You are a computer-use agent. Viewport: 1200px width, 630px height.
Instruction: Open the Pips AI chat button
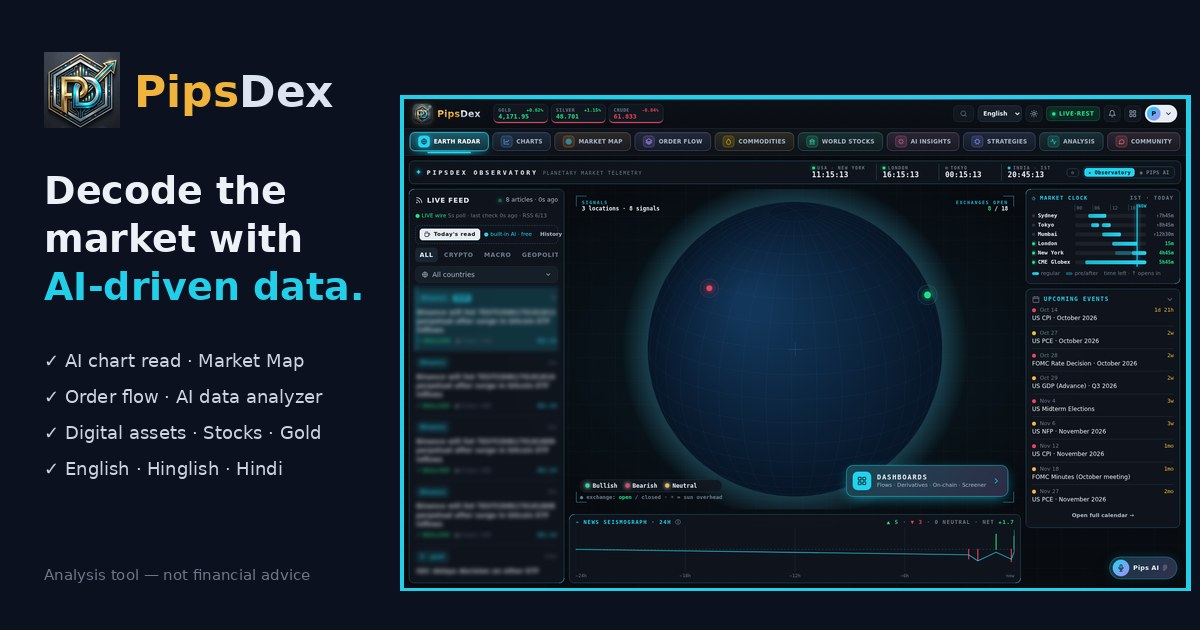pyautogui.click(x=1143, y=567)
